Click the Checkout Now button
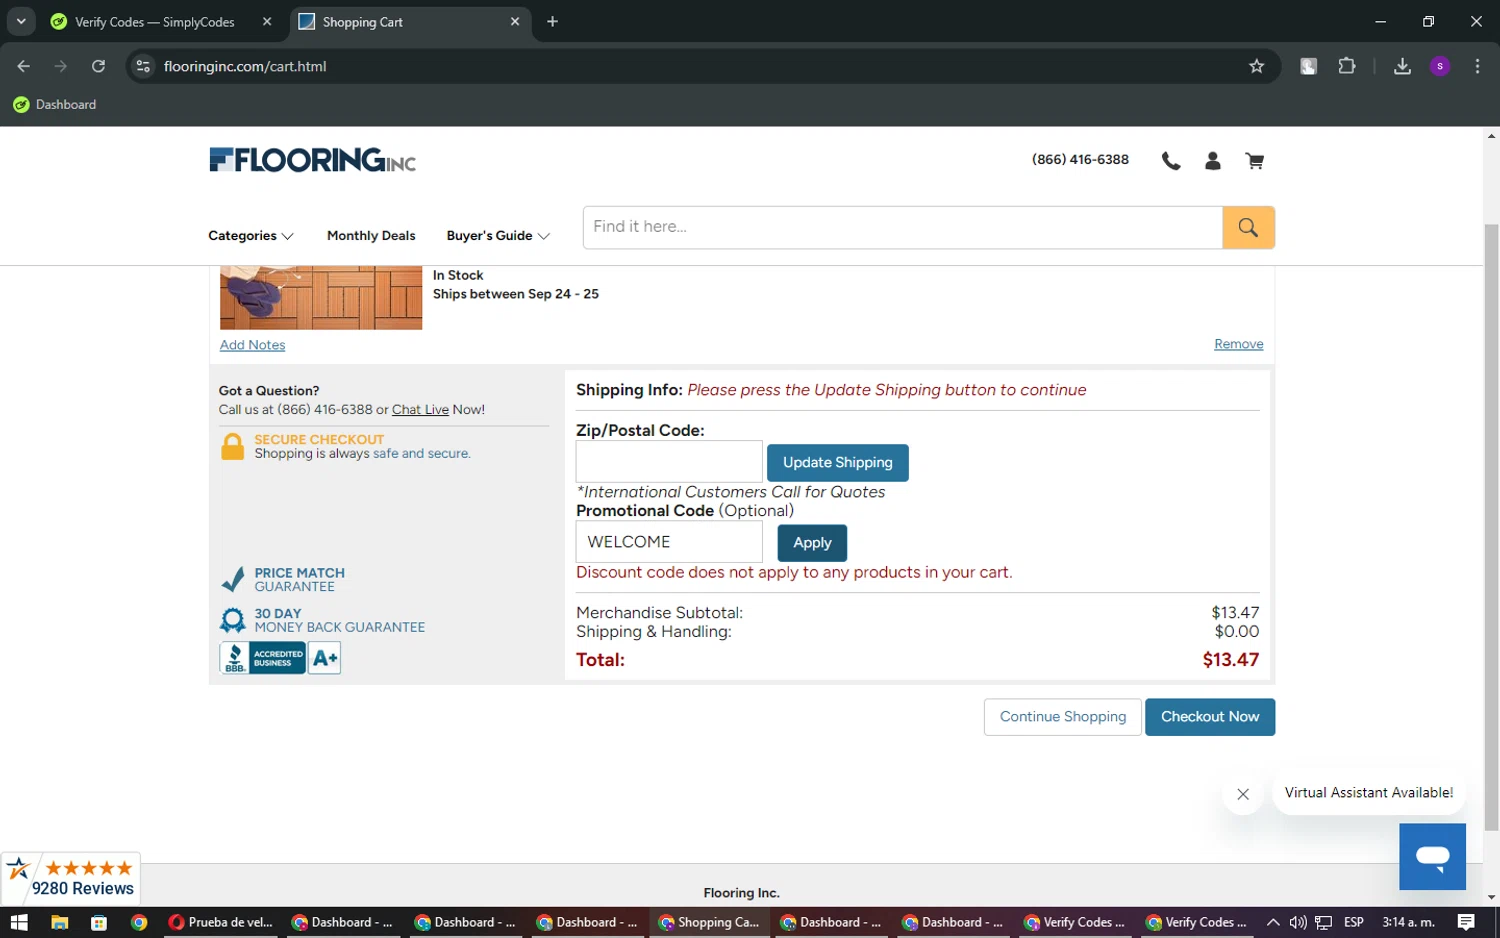1500x938 pixels. coord(1209,717)
